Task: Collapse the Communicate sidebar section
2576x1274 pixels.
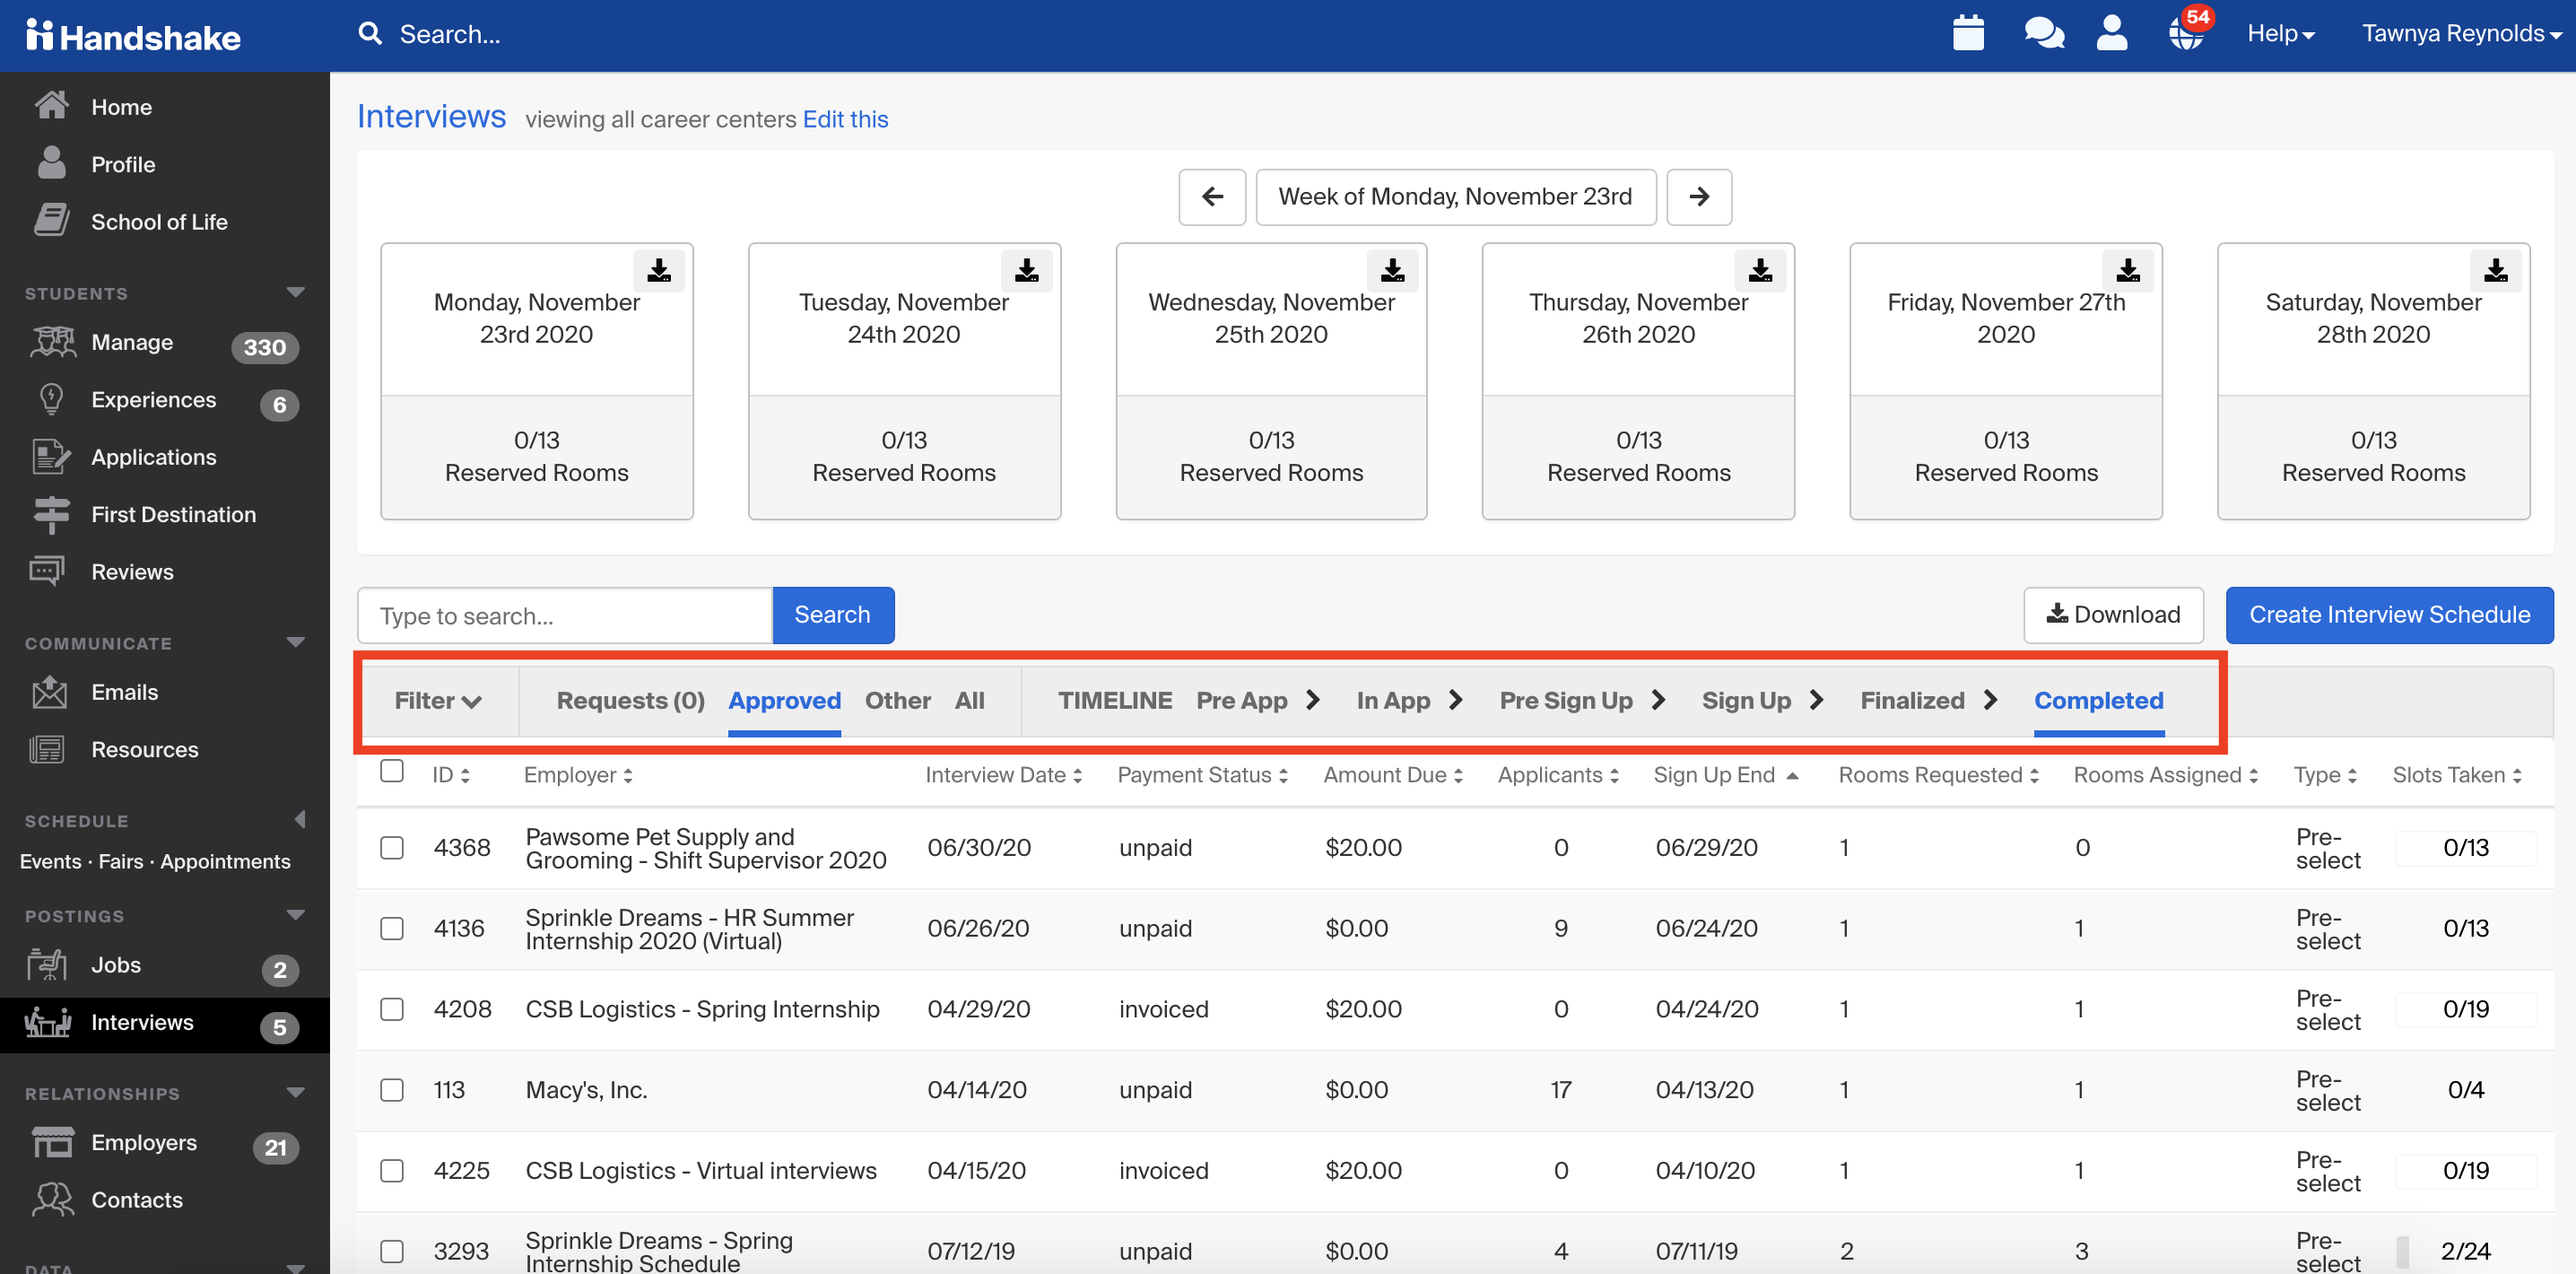Action: [295, 643]
